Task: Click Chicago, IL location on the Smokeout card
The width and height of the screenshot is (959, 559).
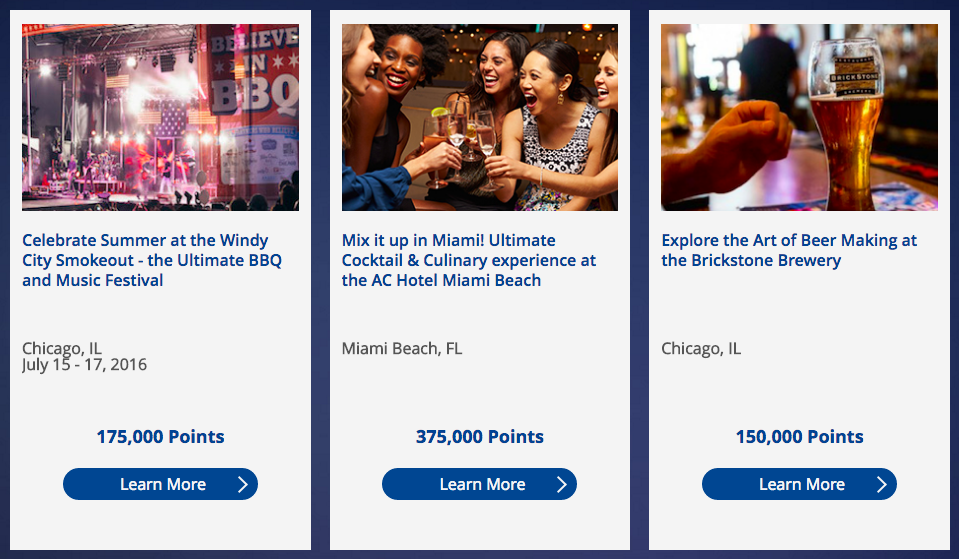Action: coord(62,348)
